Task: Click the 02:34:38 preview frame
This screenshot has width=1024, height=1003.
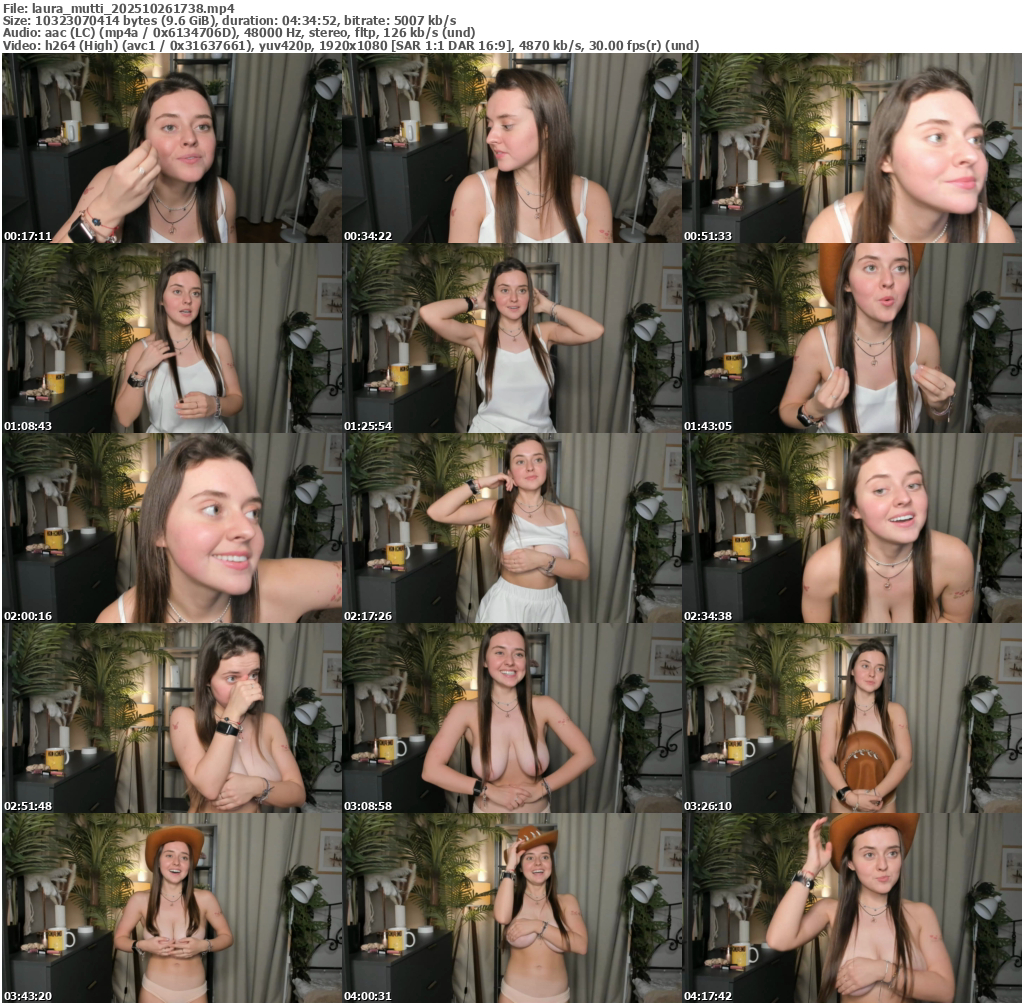Action: [852, 528]
